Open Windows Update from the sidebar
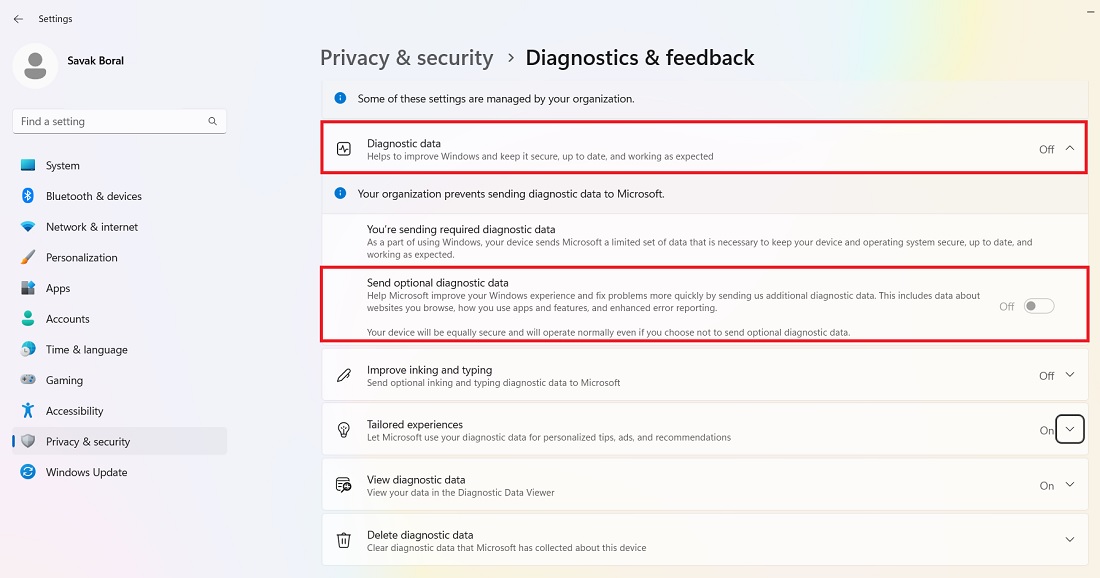The width and height of the screenshot is (1100, 578). [x=87, y=472]
